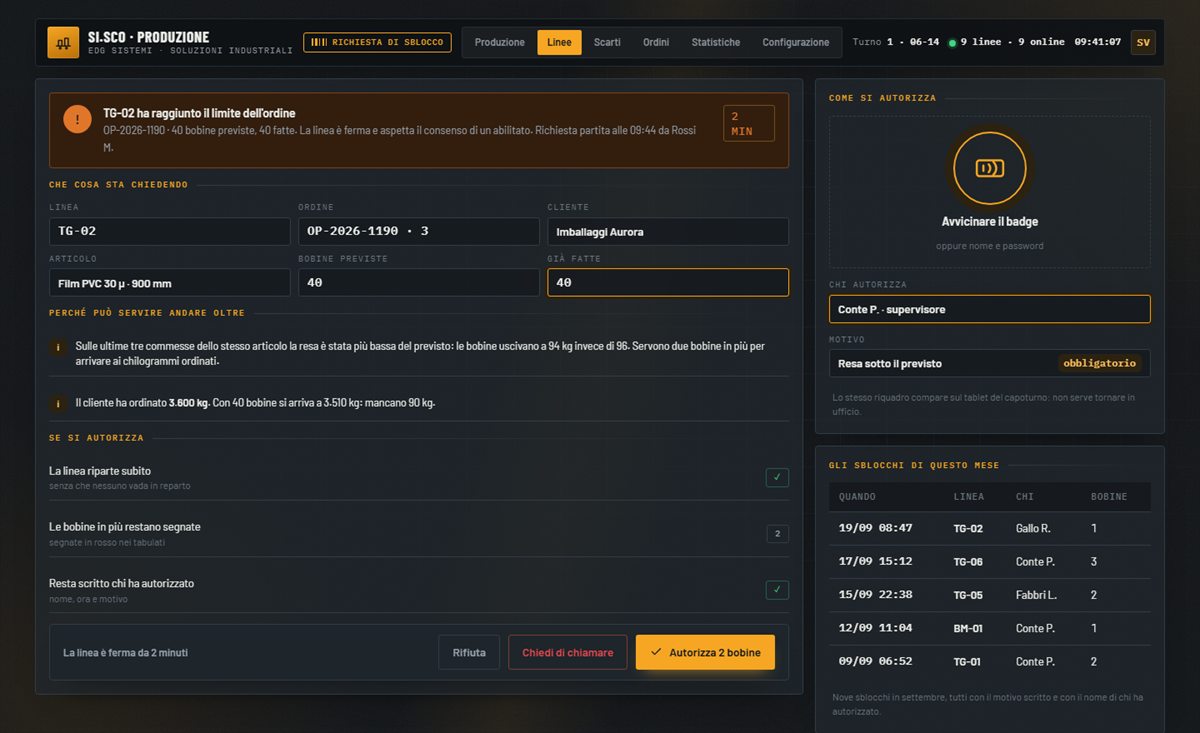Click the info icon beside "Il cliente ha ordinato"
1200x733 pixels.
tap(59, 403)
